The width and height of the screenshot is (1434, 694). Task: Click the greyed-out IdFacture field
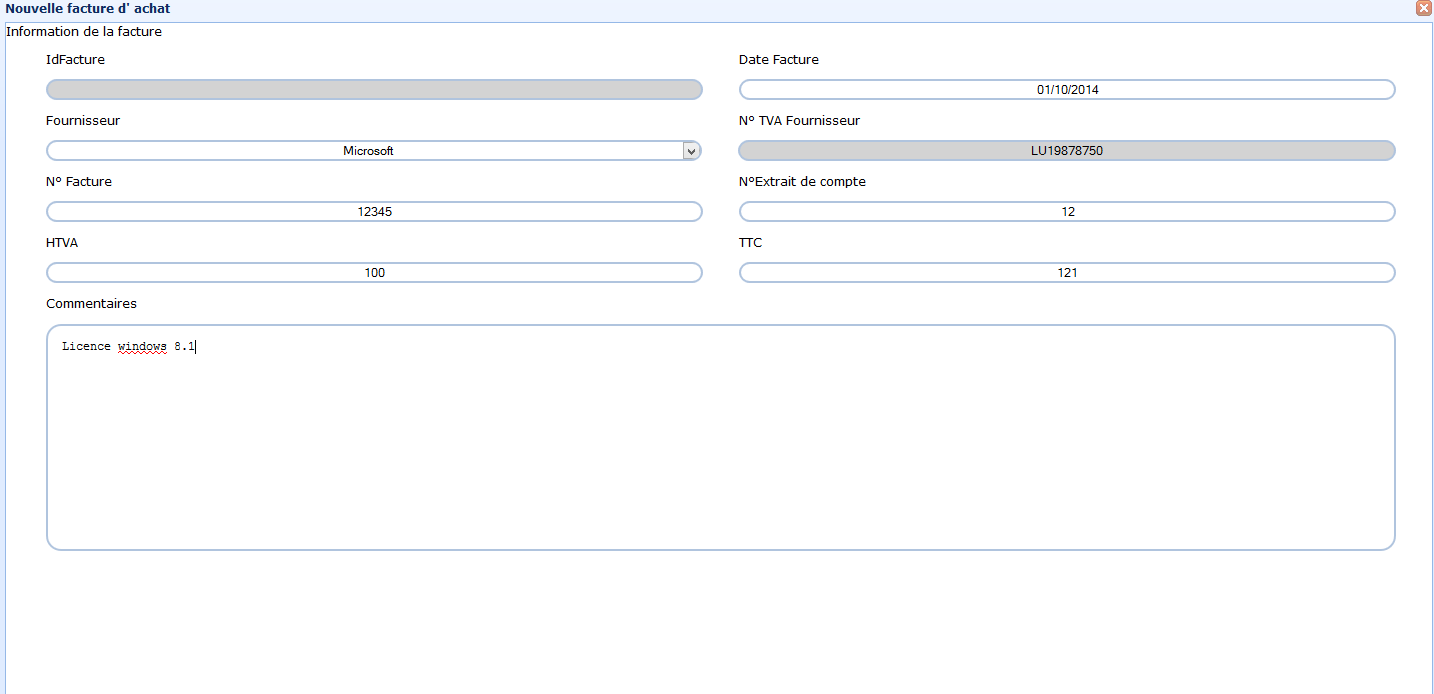374,90
